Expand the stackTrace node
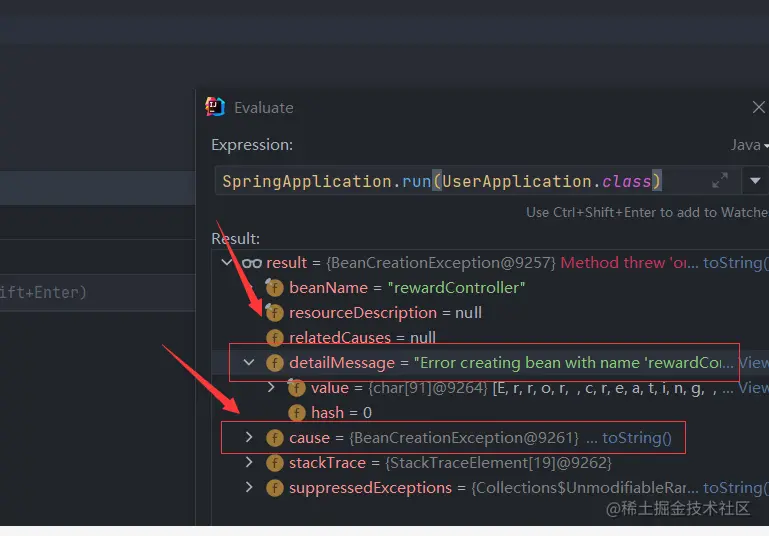Image resolution: width=769 pixels, height=536 pixels. pyautogui.click(x=249, y=462)
